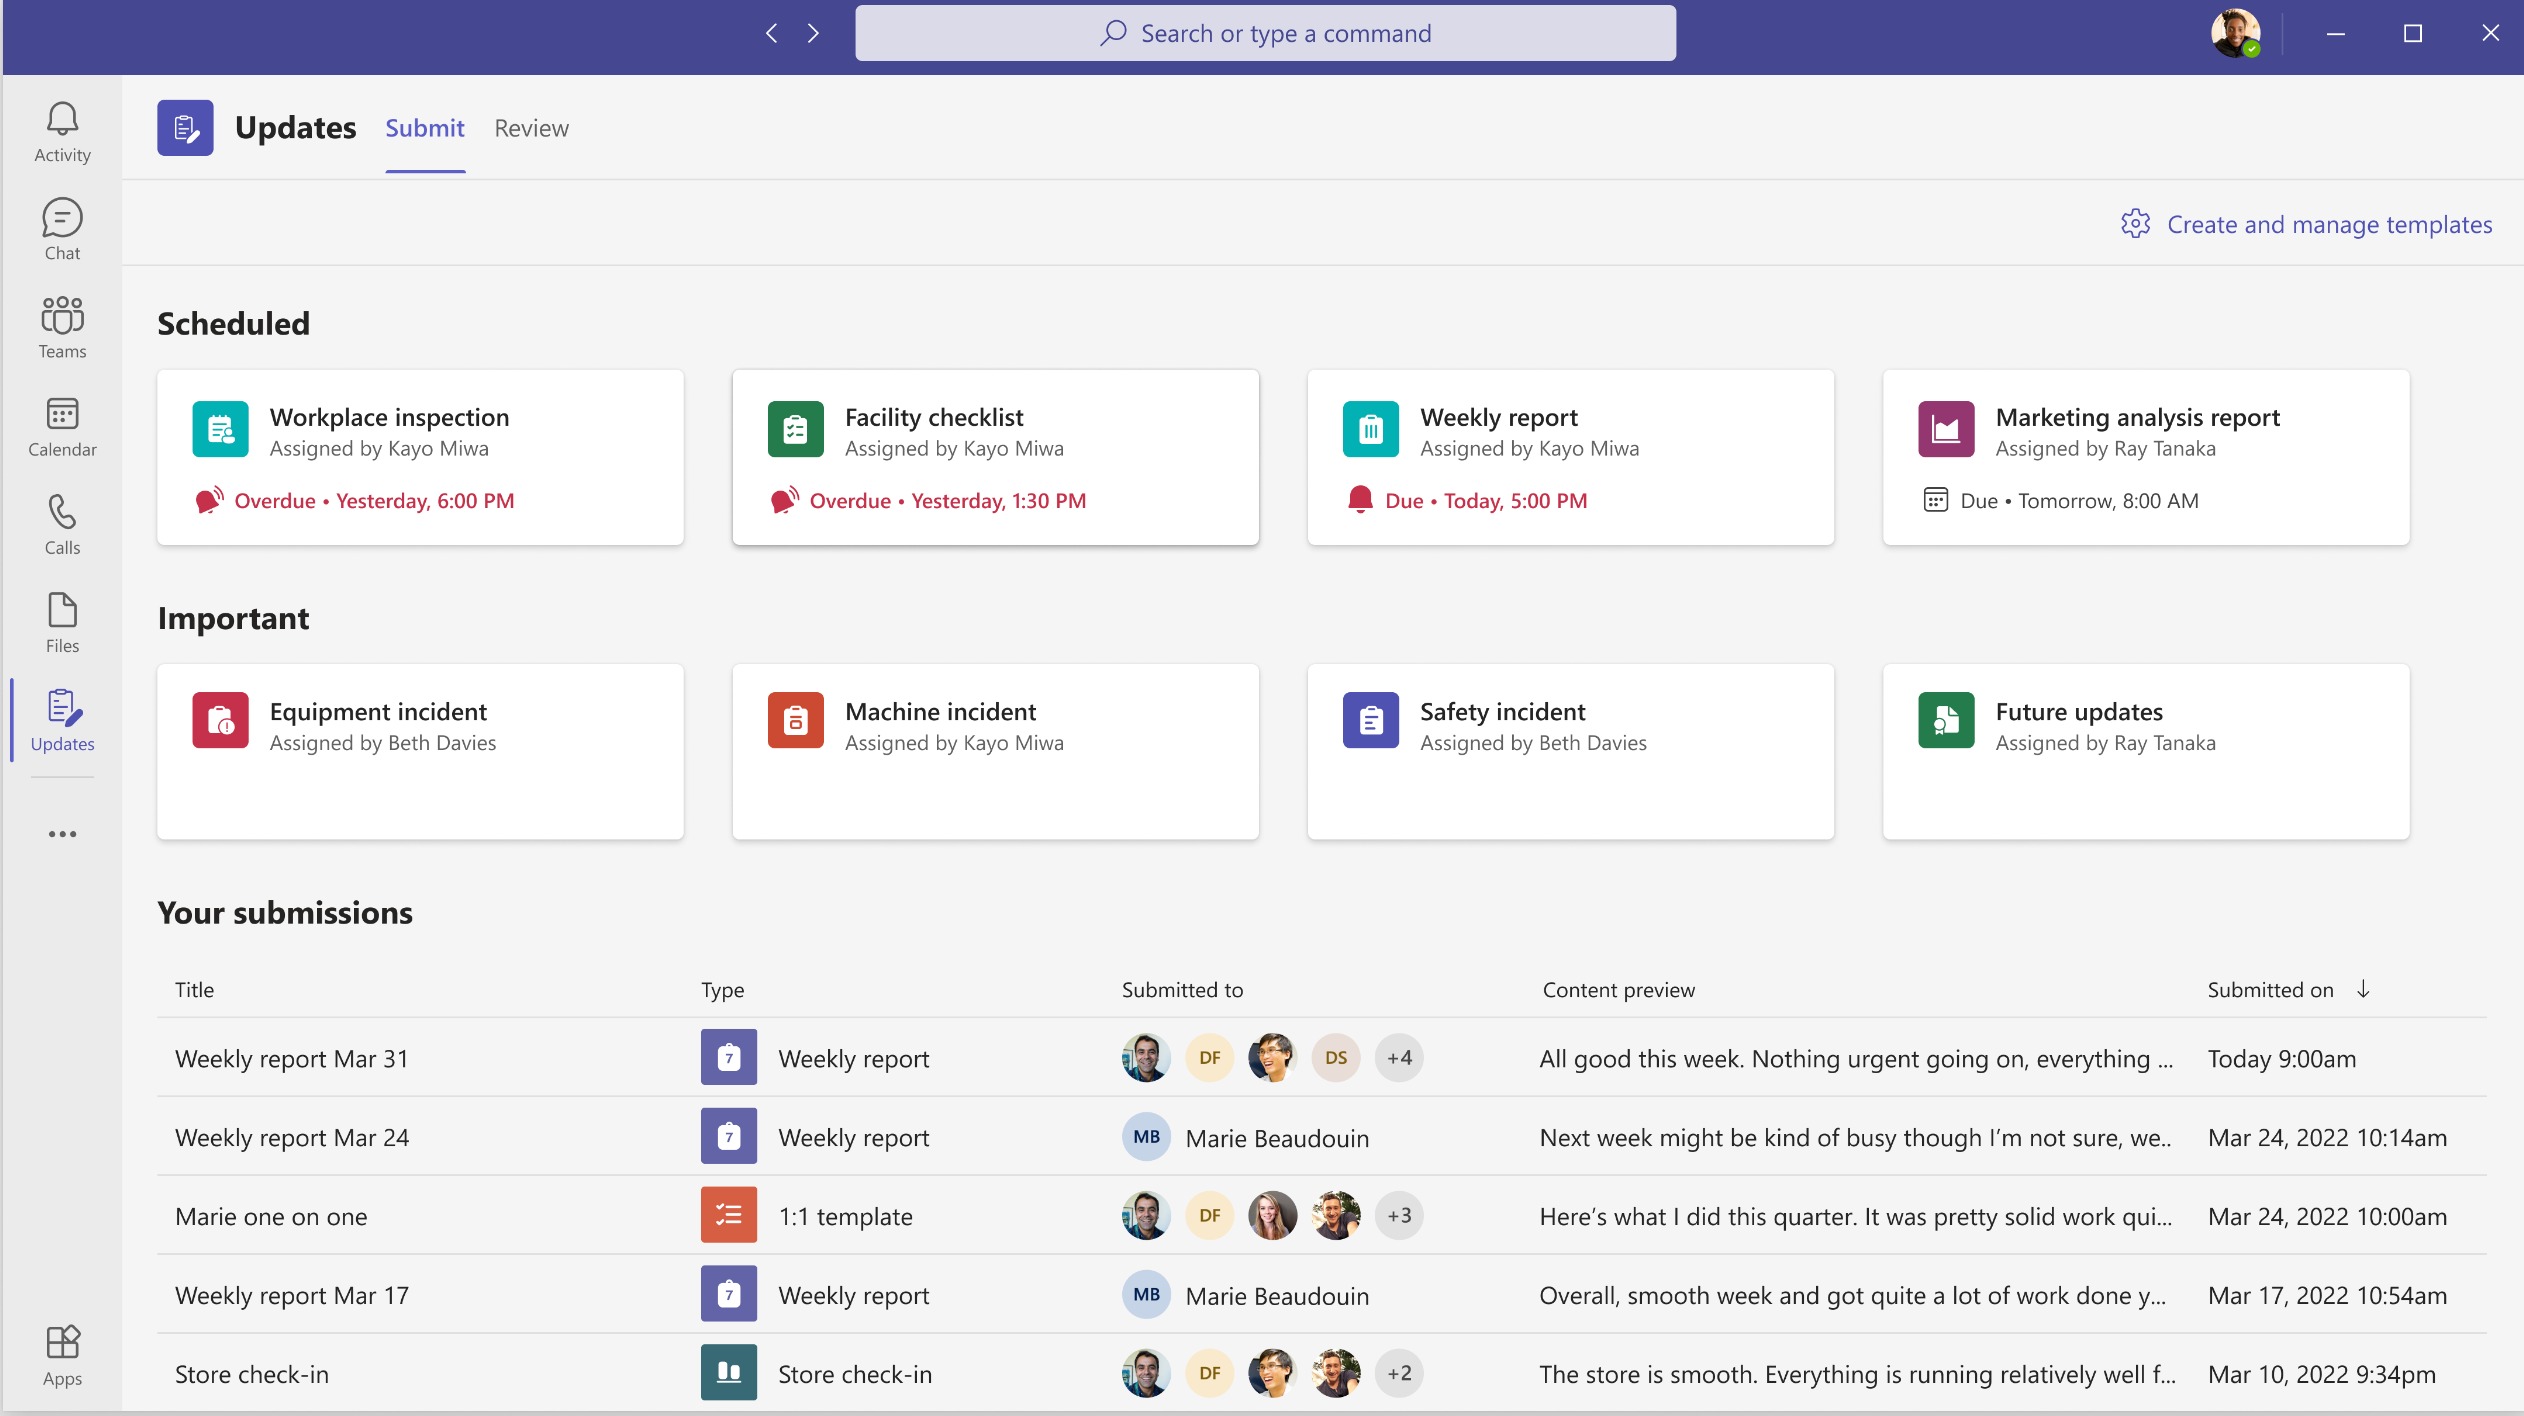Screen dimensions: 2524x1416
Task: Click user profile picture top right
Action: [2235, 33]
